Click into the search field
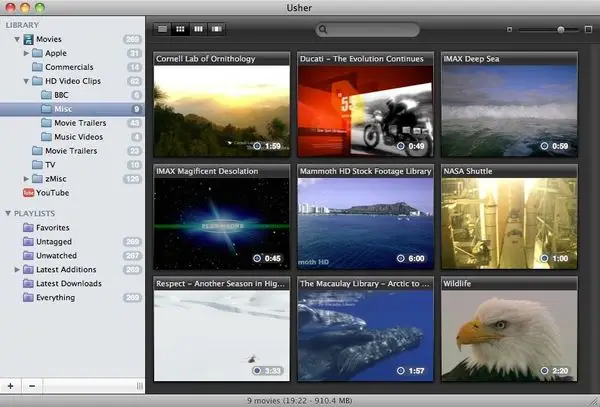The image size is (600, 407). pos(367,29)
